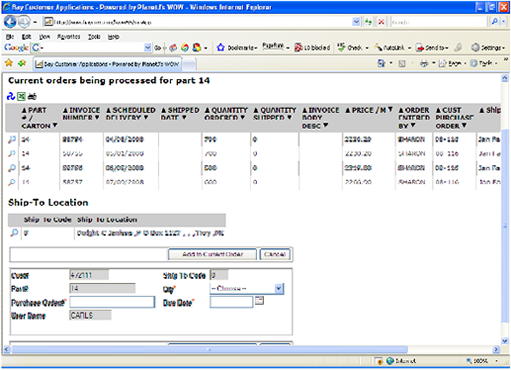This screenshot has height=370, width=511.
Task: Open the calendar picker beside Due Date
Action: (259, 300)
